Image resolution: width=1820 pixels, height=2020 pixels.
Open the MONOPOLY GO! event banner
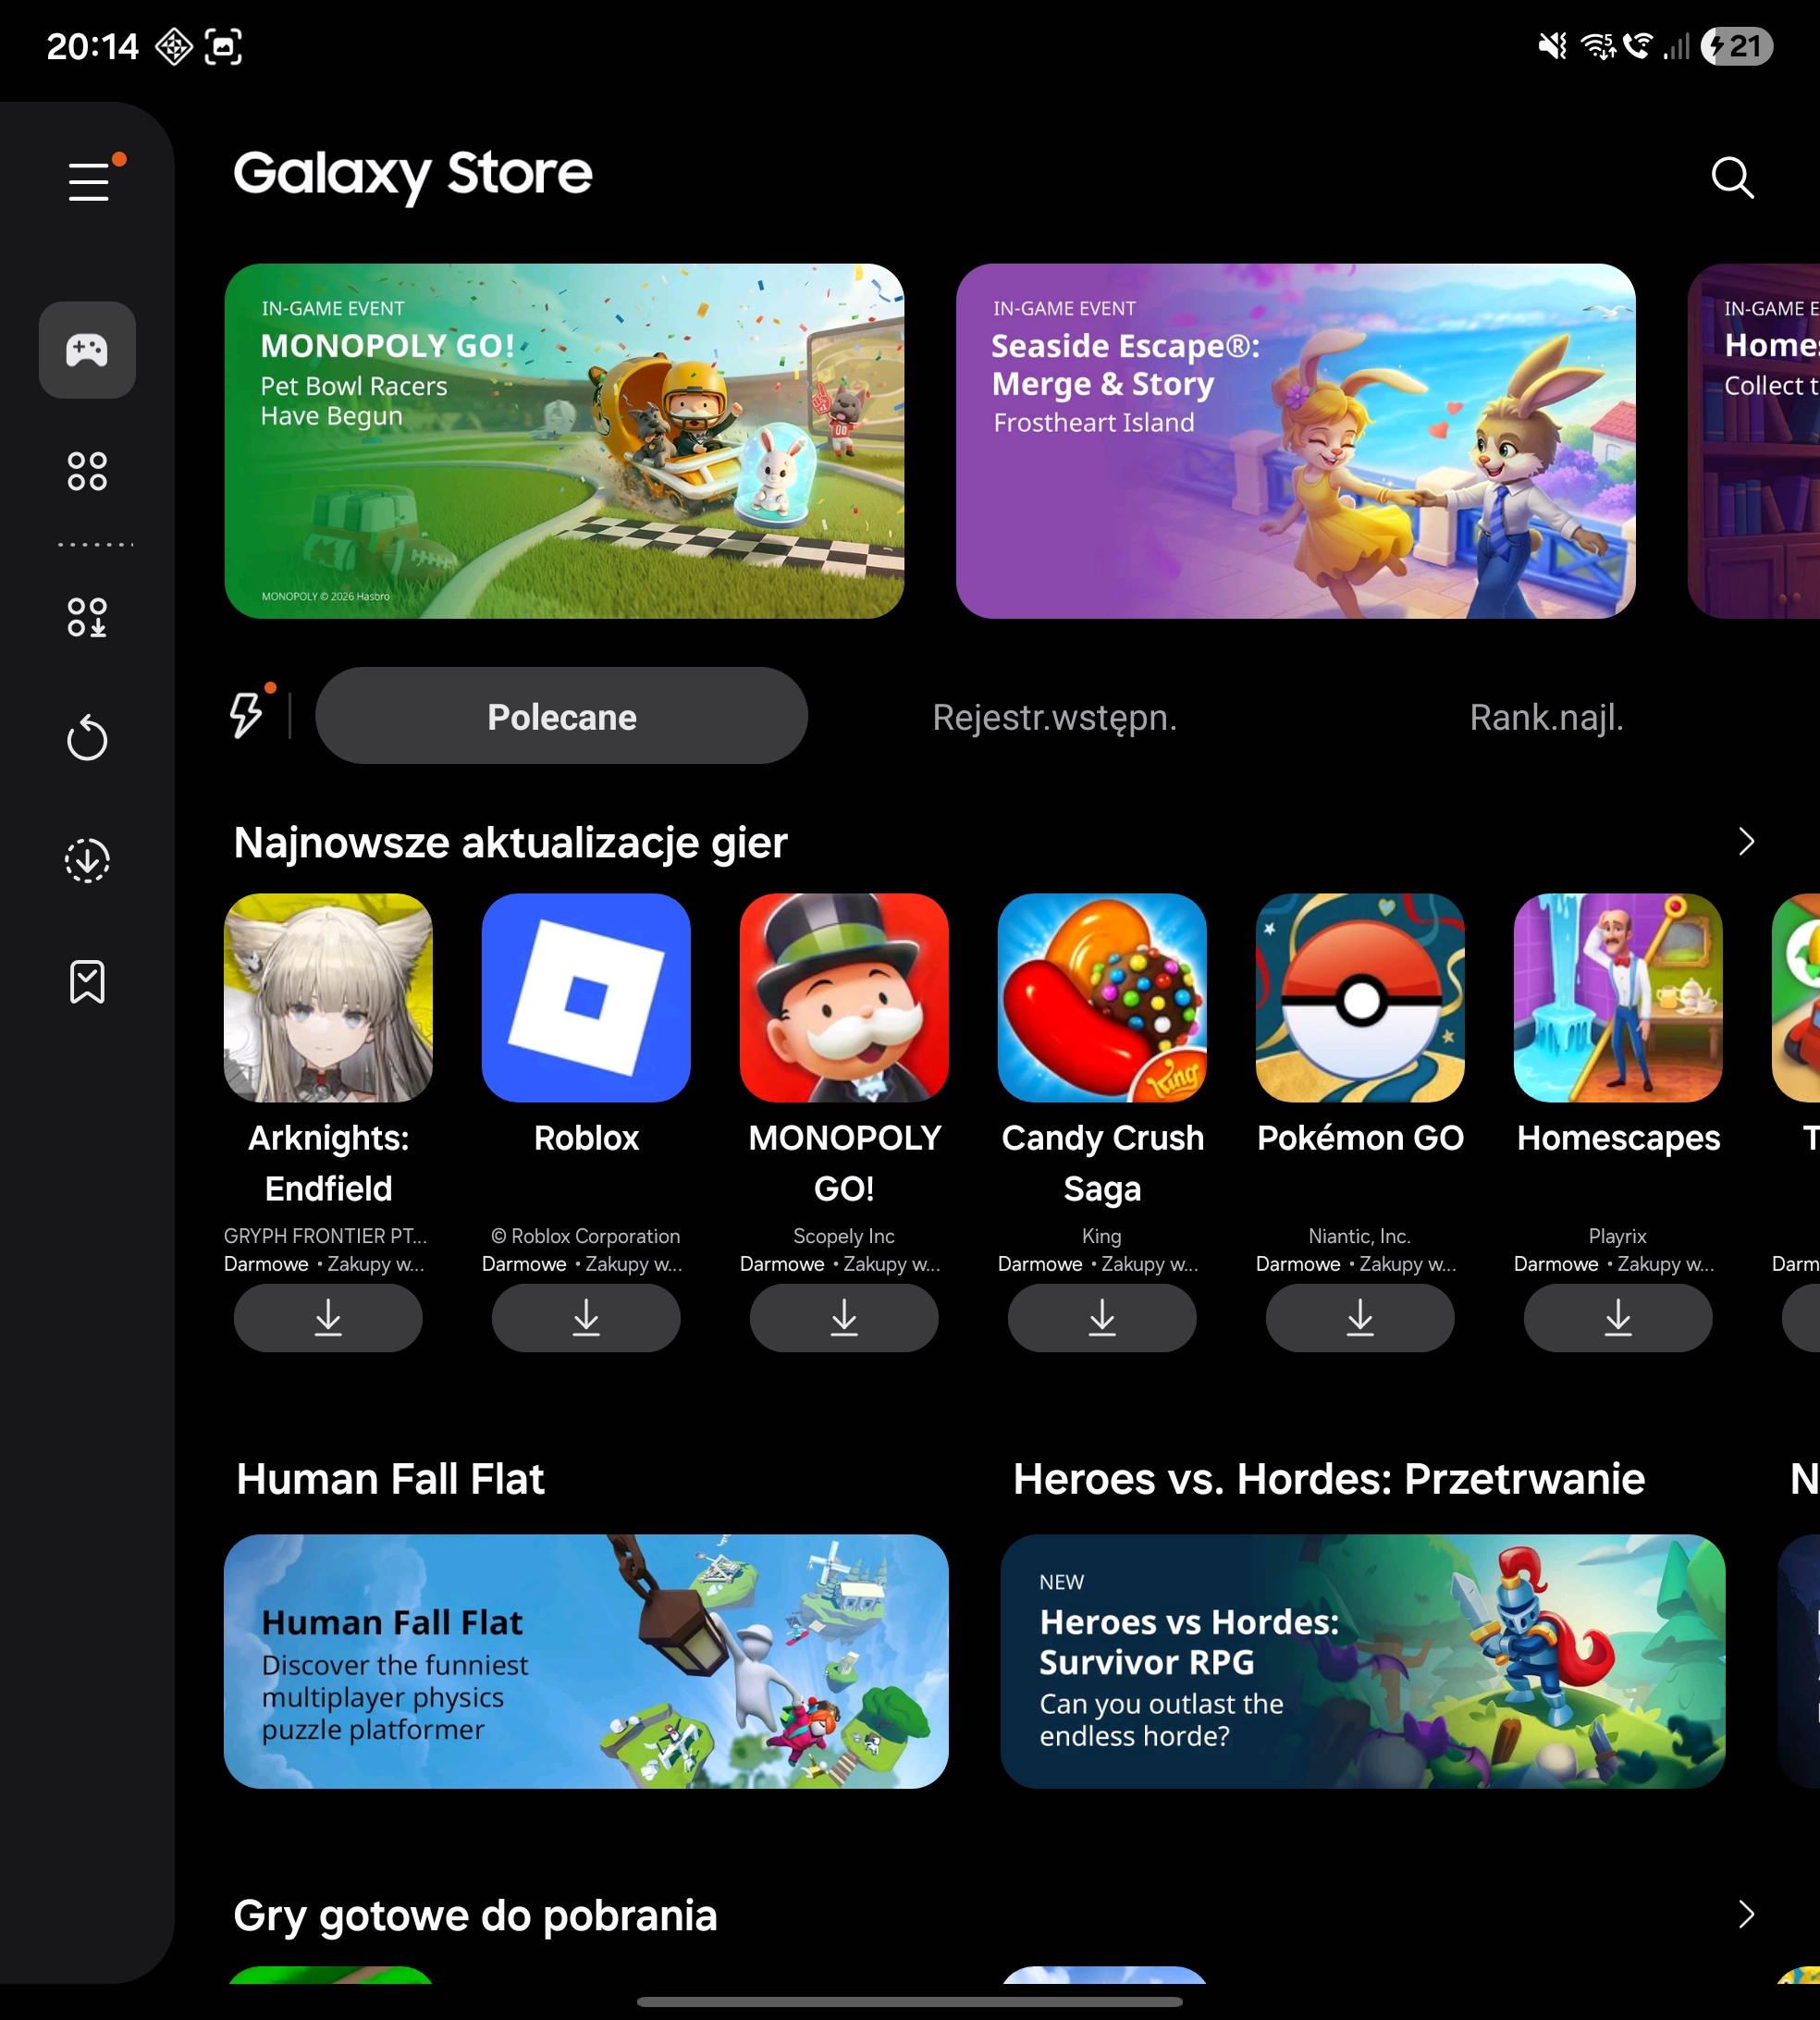(x=564, y=441)
